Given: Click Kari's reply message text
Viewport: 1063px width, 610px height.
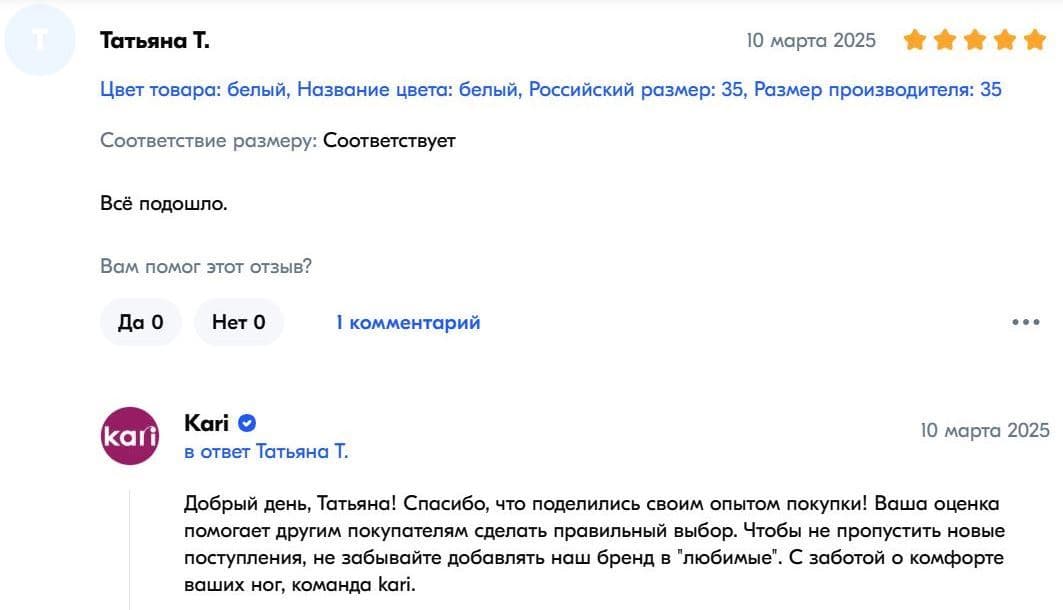Looking at the screenshot, I should point(594,543).
